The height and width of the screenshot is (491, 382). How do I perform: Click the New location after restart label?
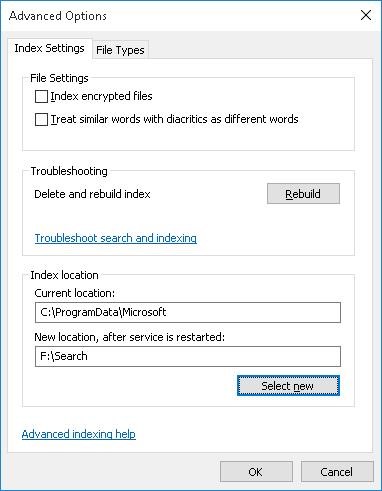point(130,337)
